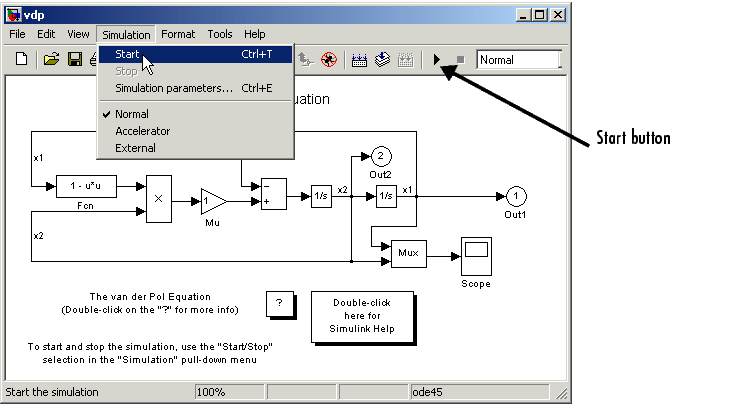Select Normal simulation mode in menu

(131, 114)
